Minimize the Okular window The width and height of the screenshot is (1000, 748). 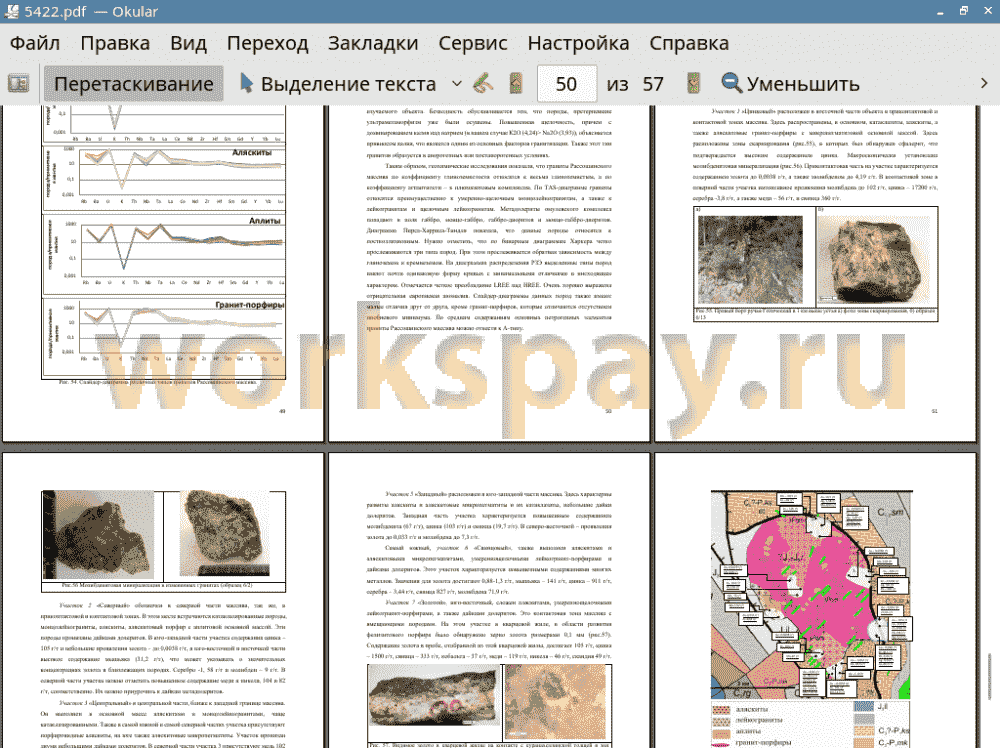(940, 11)
